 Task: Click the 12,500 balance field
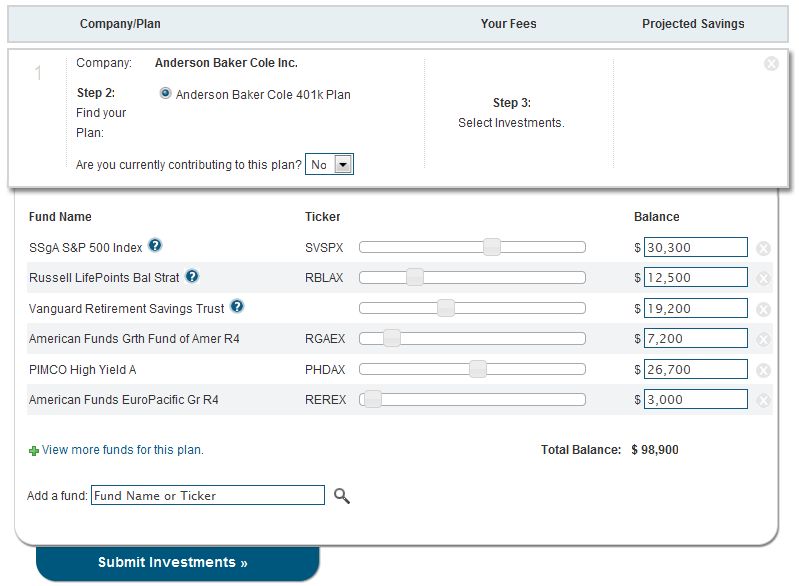coord(696,277)
